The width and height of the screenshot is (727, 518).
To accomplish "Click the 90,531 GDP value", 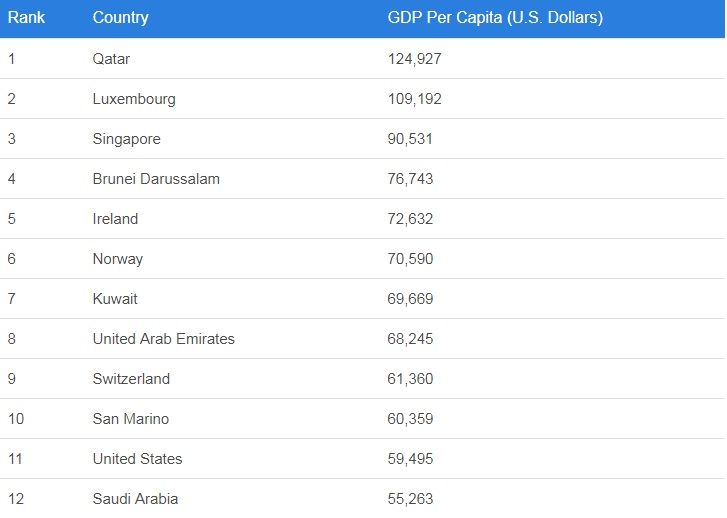I will (410, 139).
